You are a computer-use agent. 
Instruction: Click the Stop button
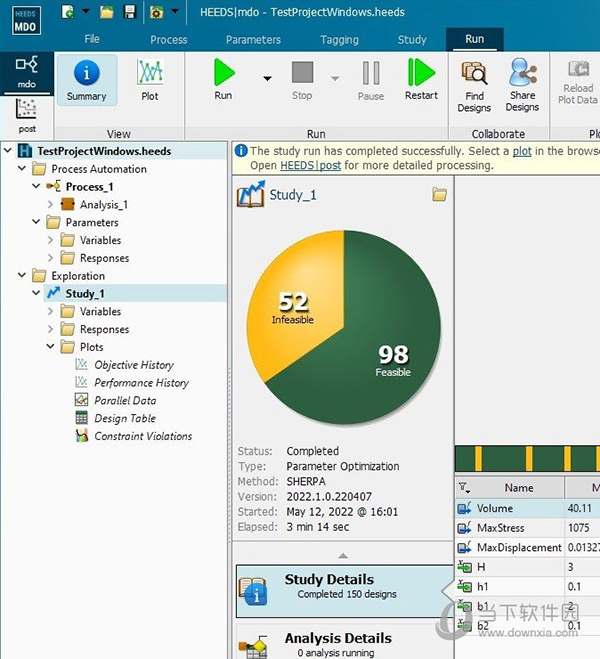coord(302,81)
